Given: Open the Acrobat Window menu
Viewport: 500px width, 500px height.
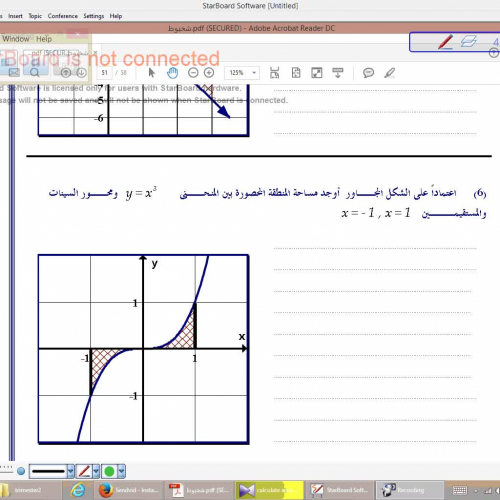Looking at the screenshot, I should (16, 39).
